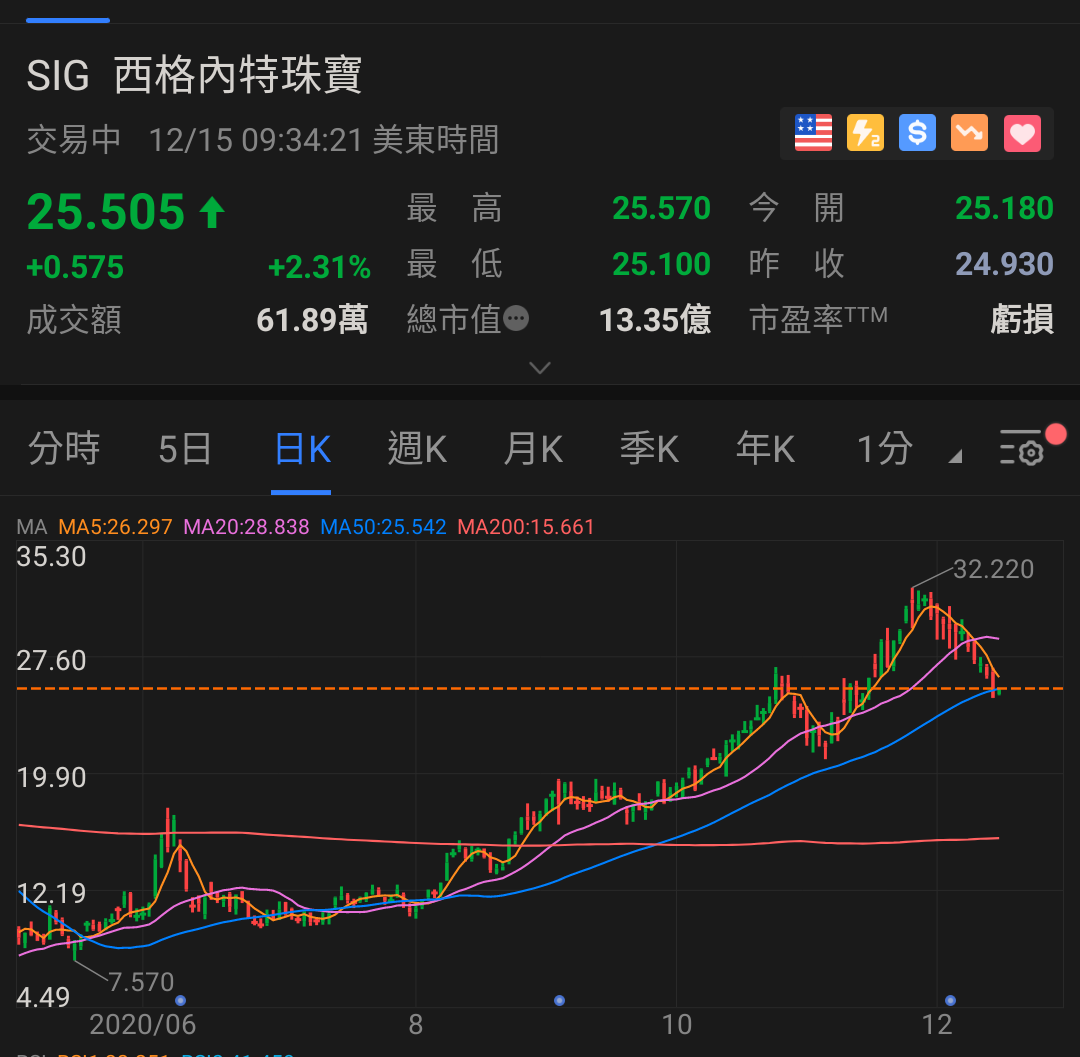The image size is (1080, 1057).
Task: Tap the current price 25.505
Action: coord(105,211)
